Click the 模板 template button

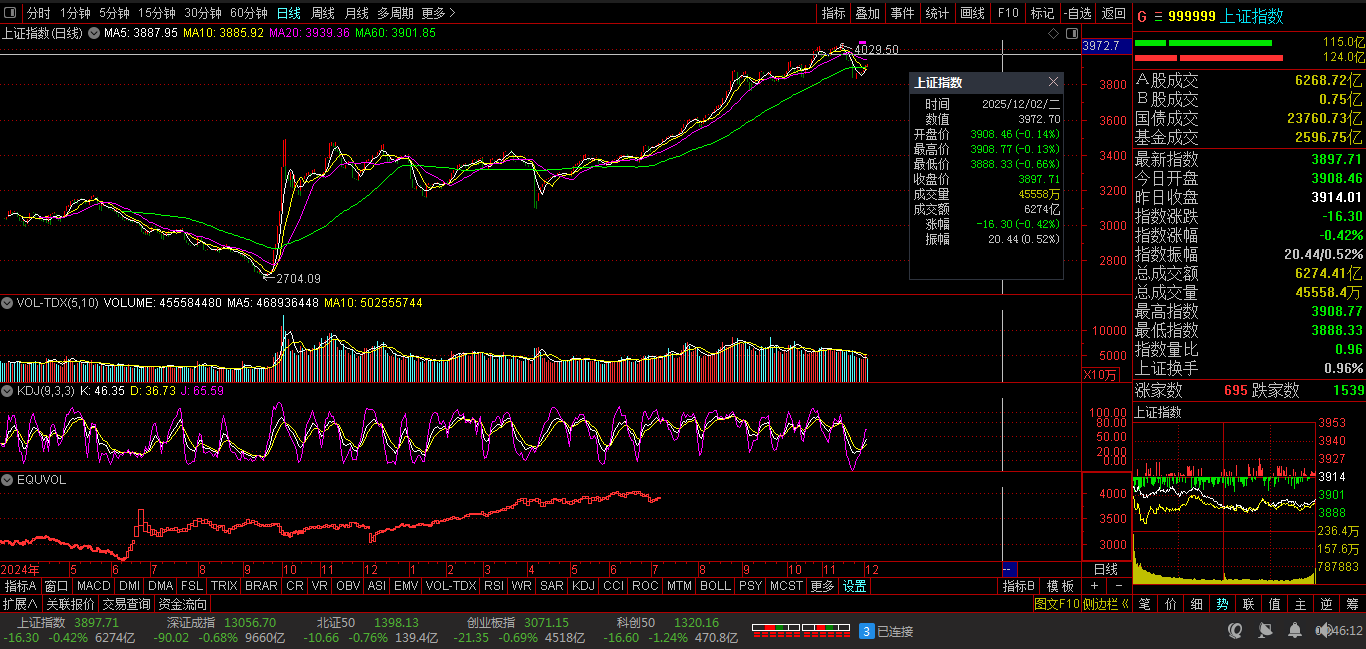[1060, 586]
